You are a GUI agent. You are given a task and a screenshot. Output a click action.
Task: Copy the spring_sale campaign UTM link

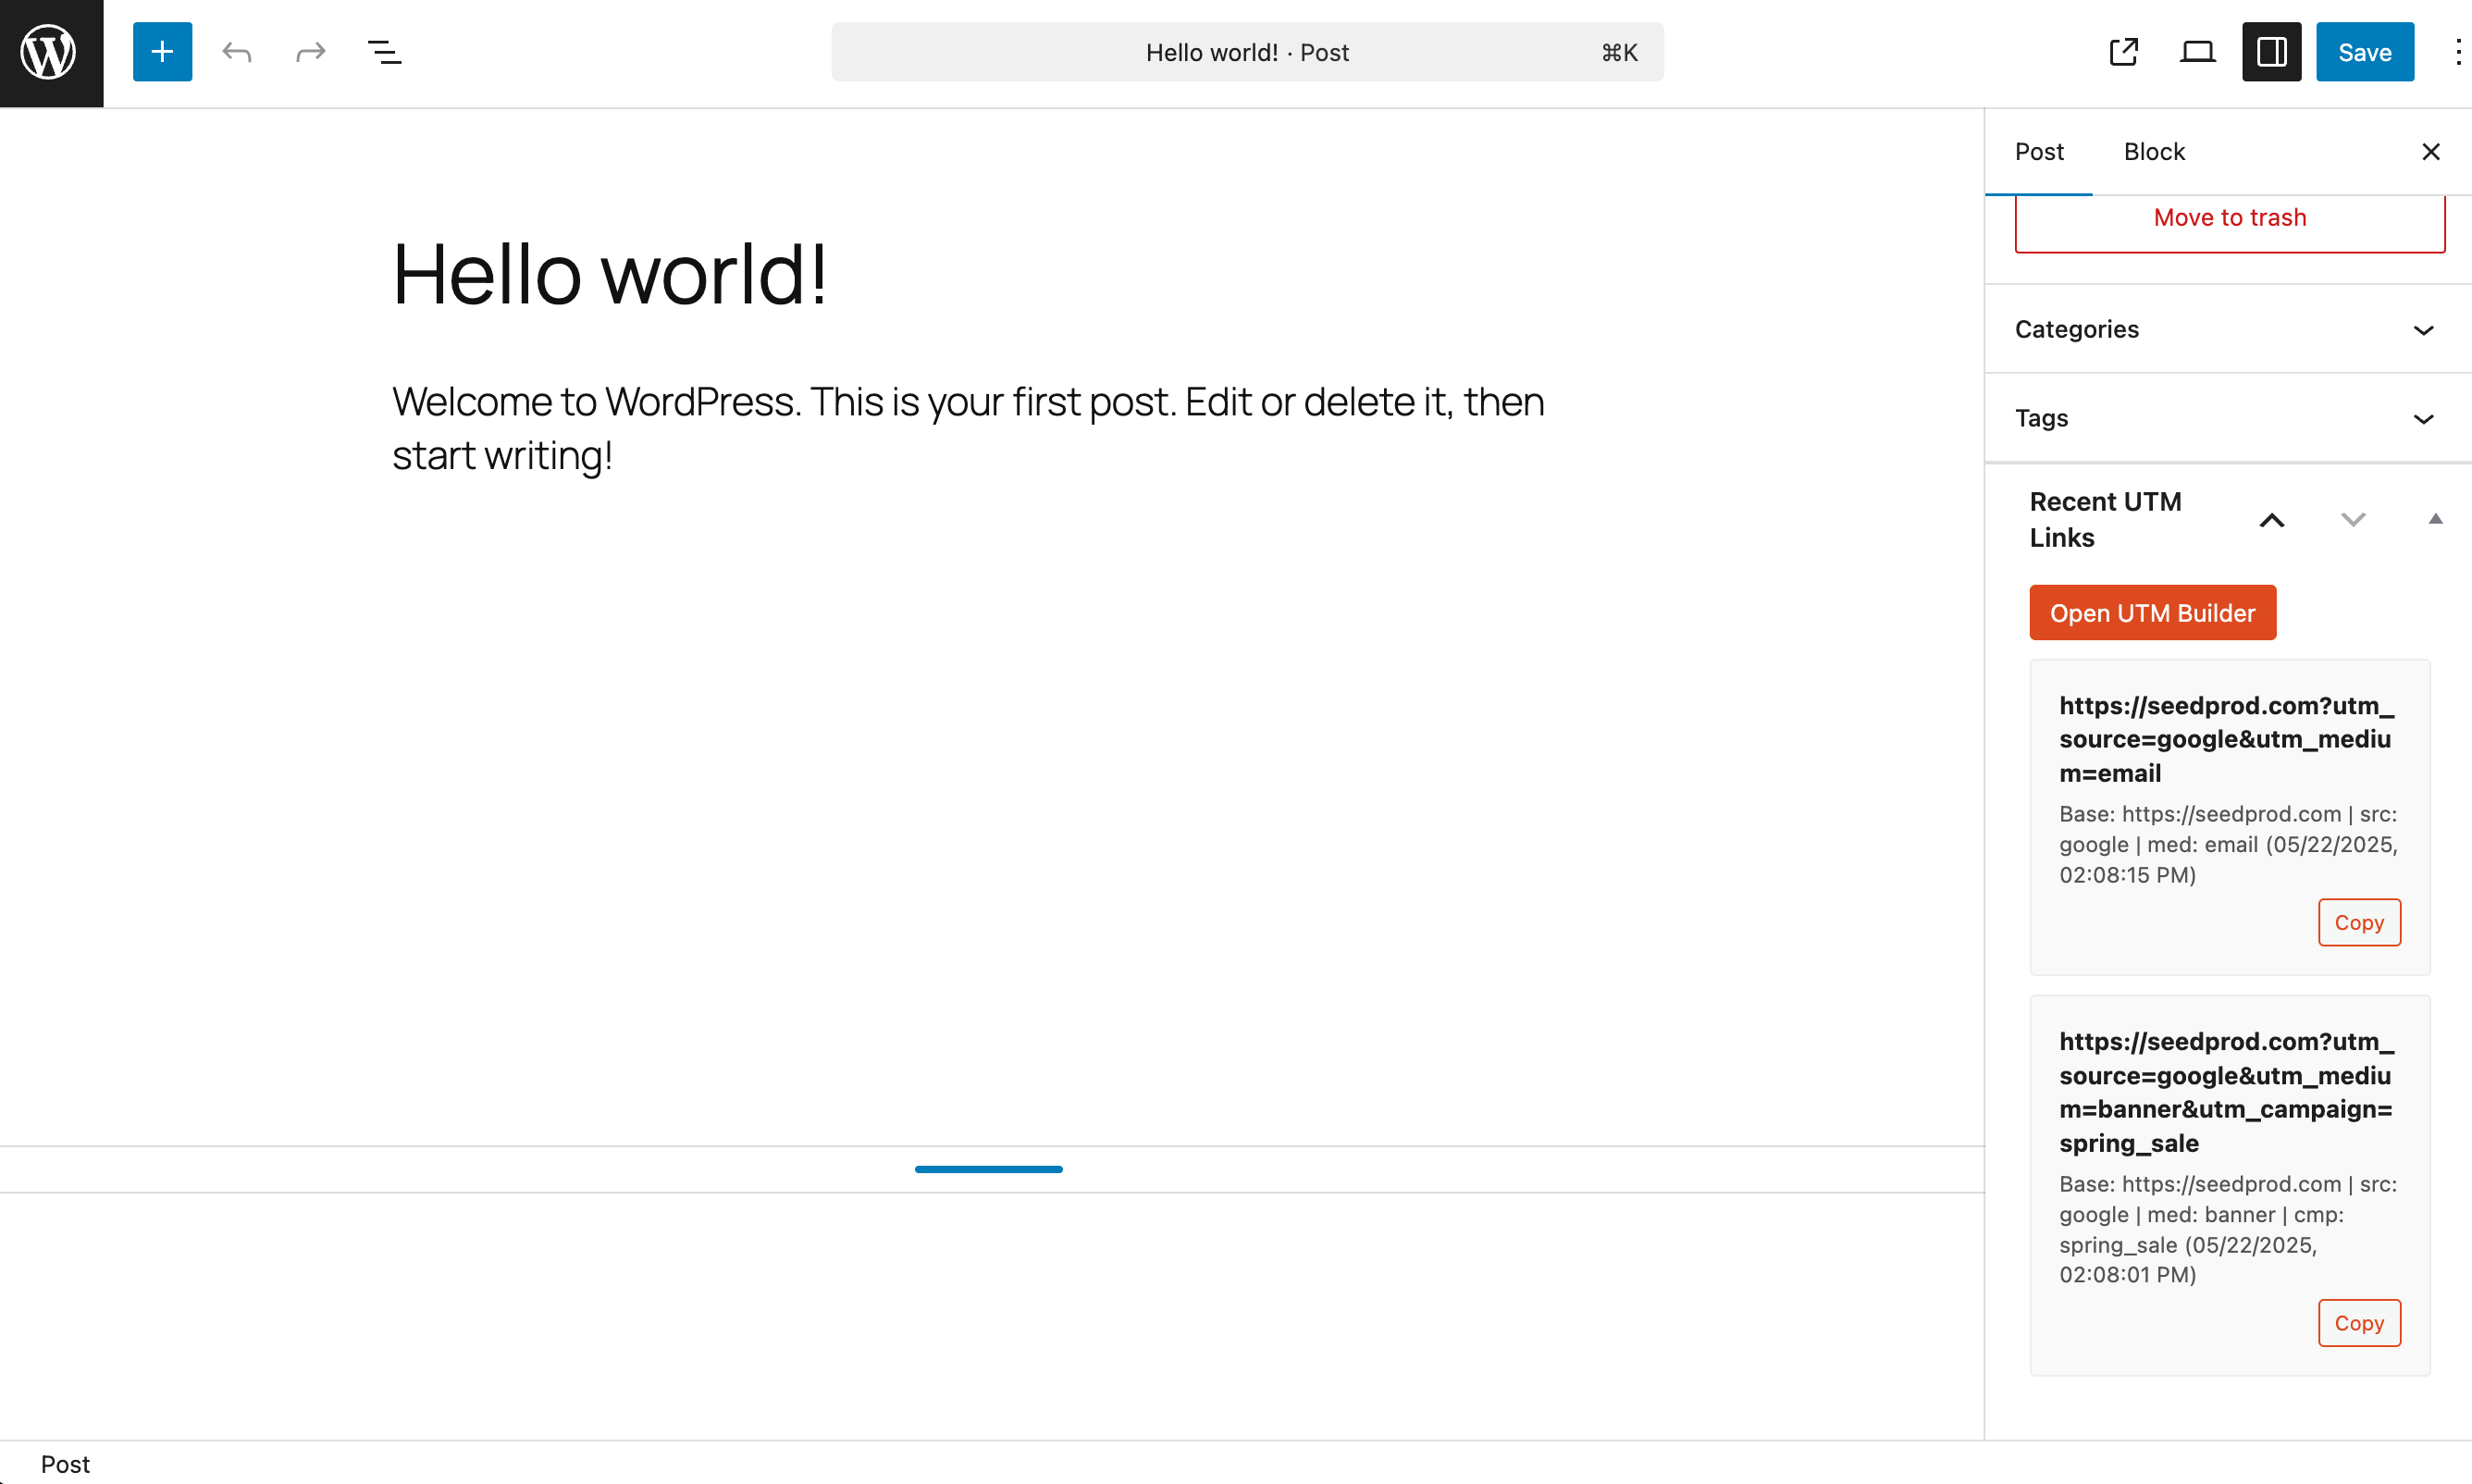coord(2358,1323)
